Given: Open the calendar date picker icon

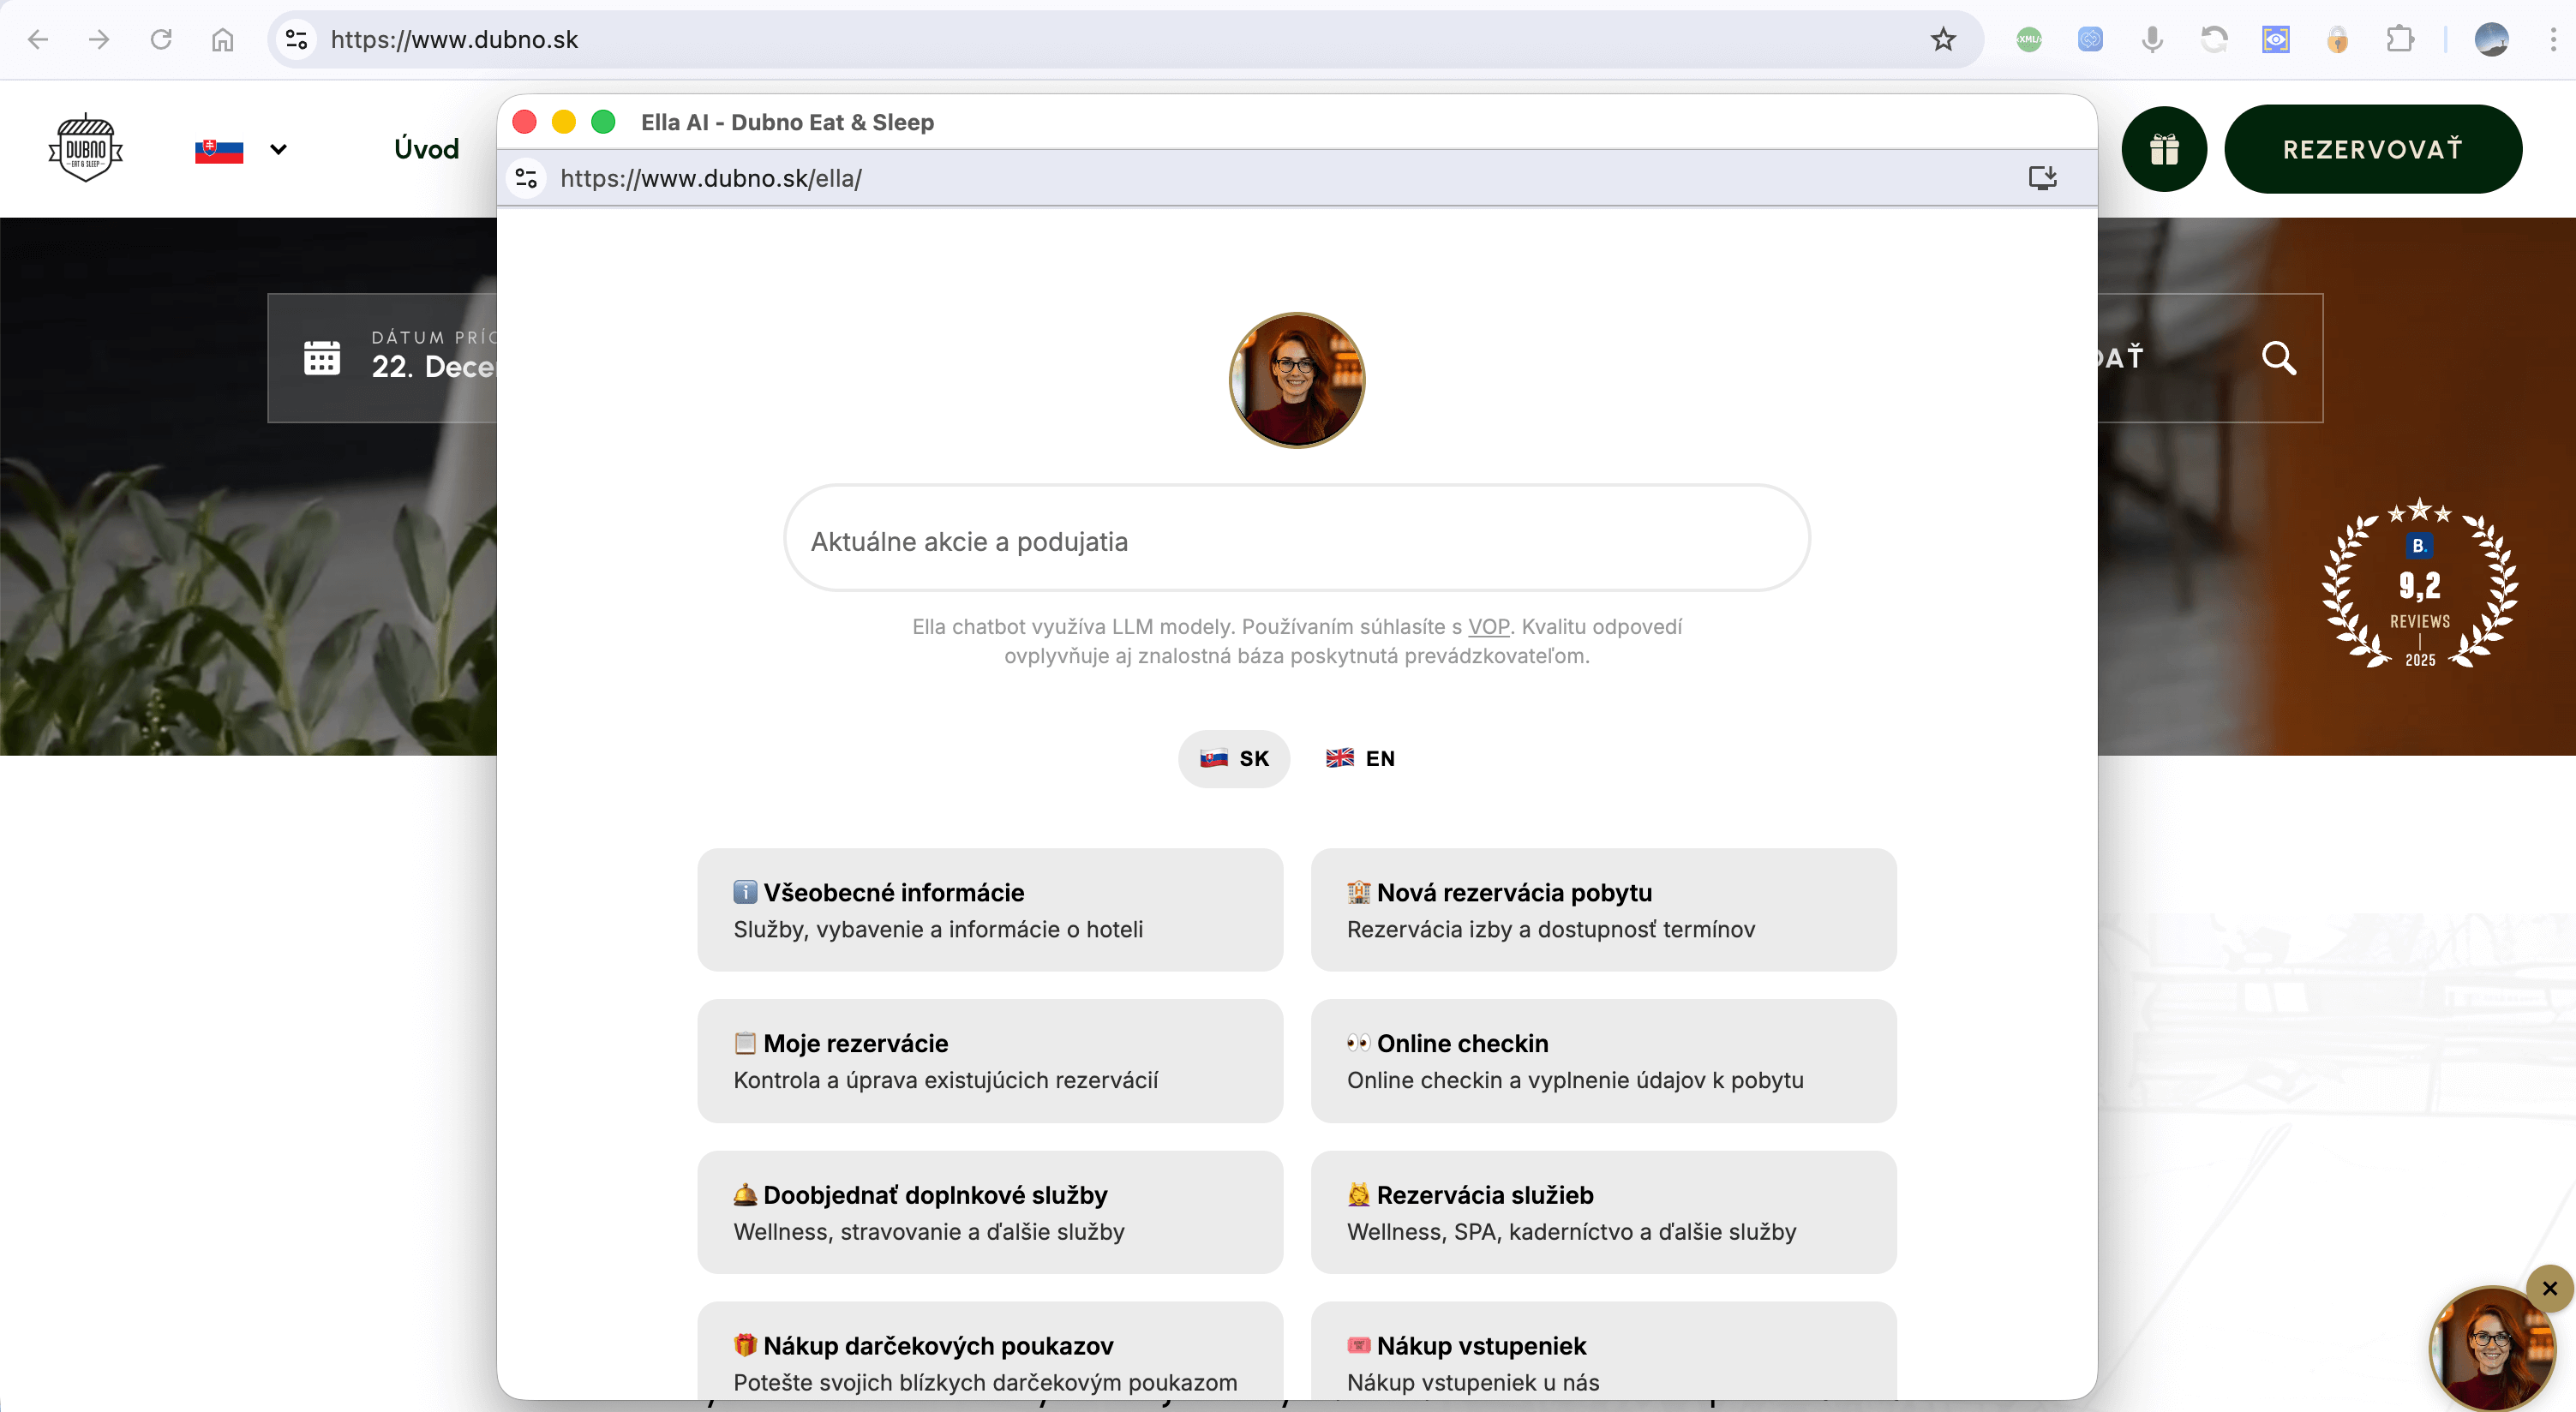Looking at the screenshot, I should click(322, 357).
